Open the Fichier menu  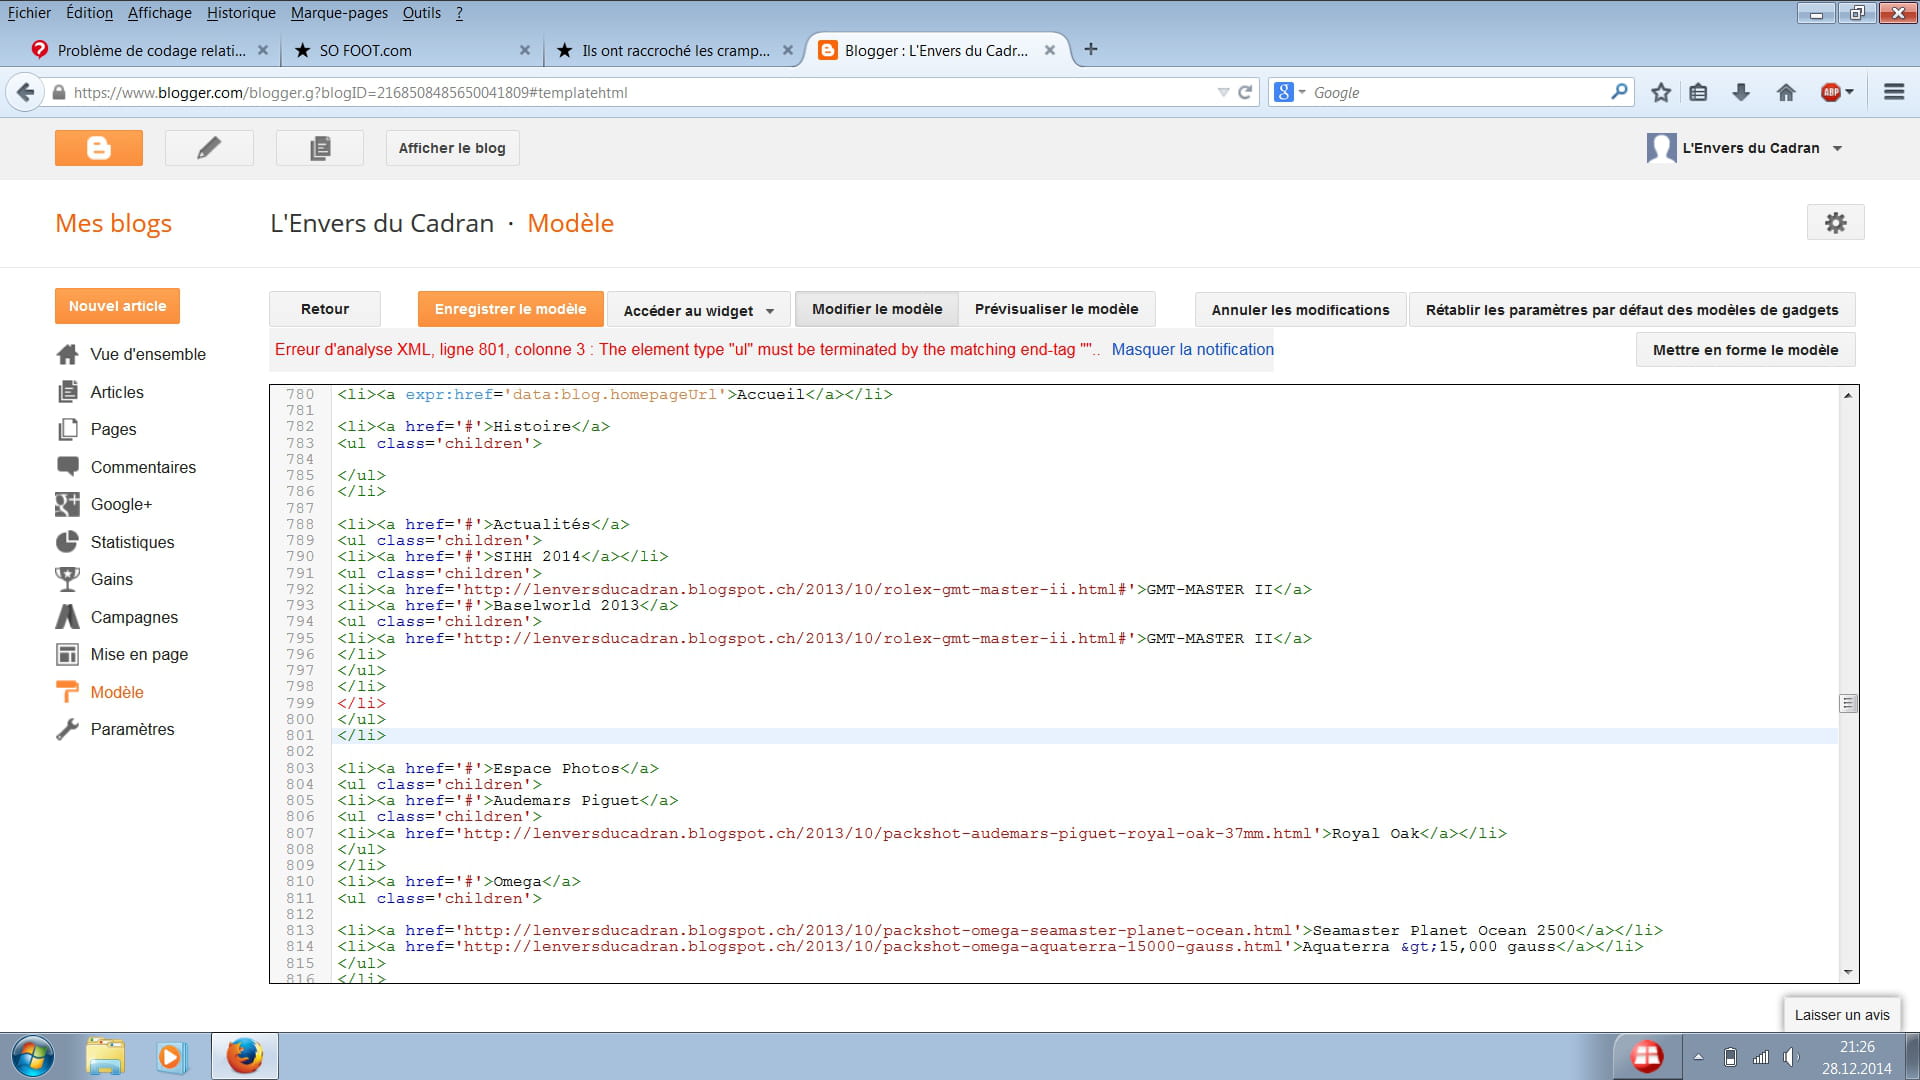pos(29,13)
